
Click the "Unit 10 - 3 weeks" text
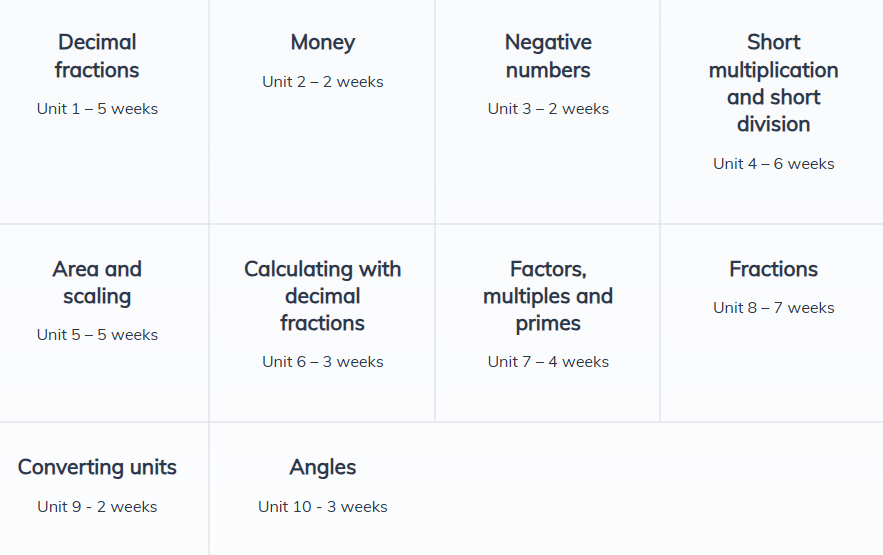[322, 507]
